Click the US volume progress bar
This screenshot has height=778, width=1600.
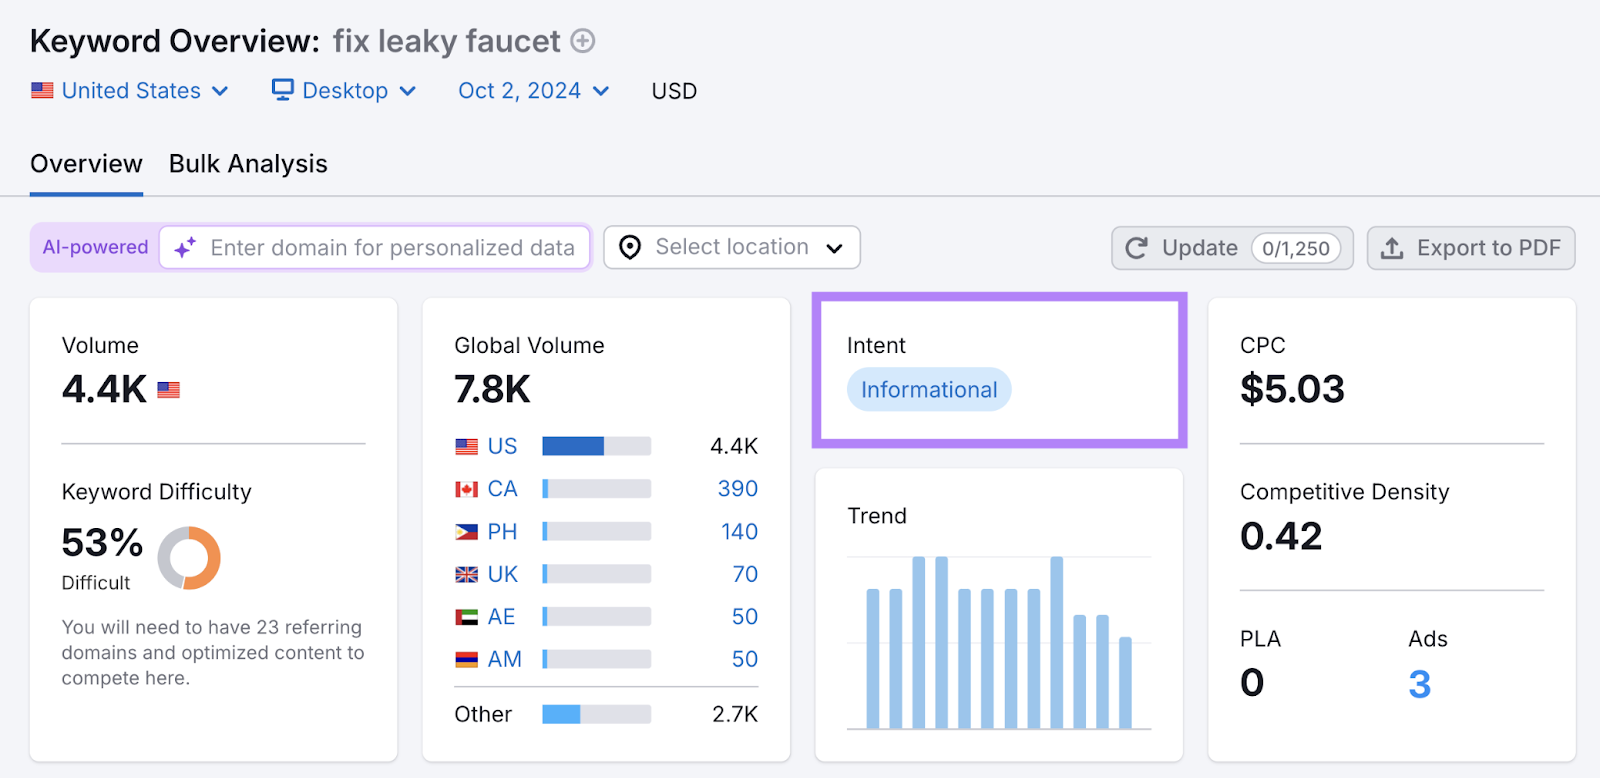coord(596,446)
